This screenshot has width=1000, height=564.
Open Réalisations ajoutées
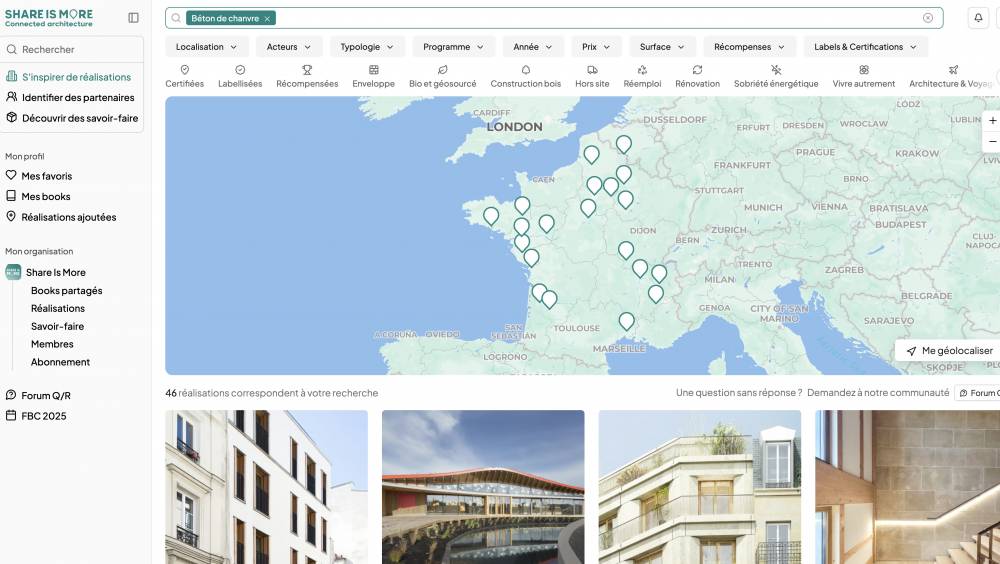click(x=61, y=217)
